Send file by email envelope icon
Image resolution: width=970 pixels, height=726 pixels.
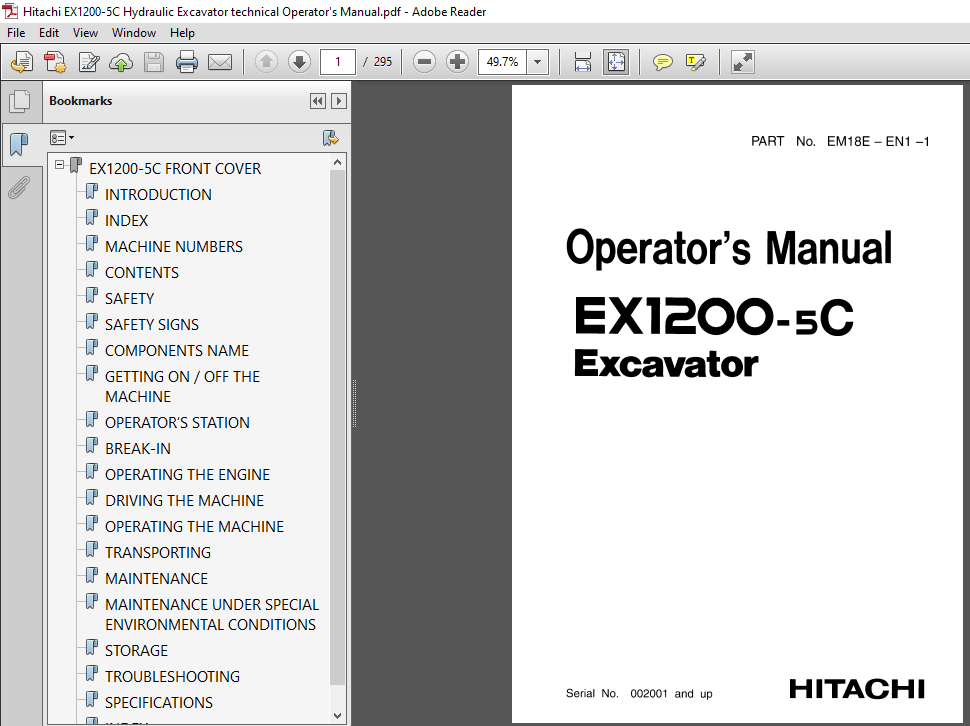click(220, 62)
